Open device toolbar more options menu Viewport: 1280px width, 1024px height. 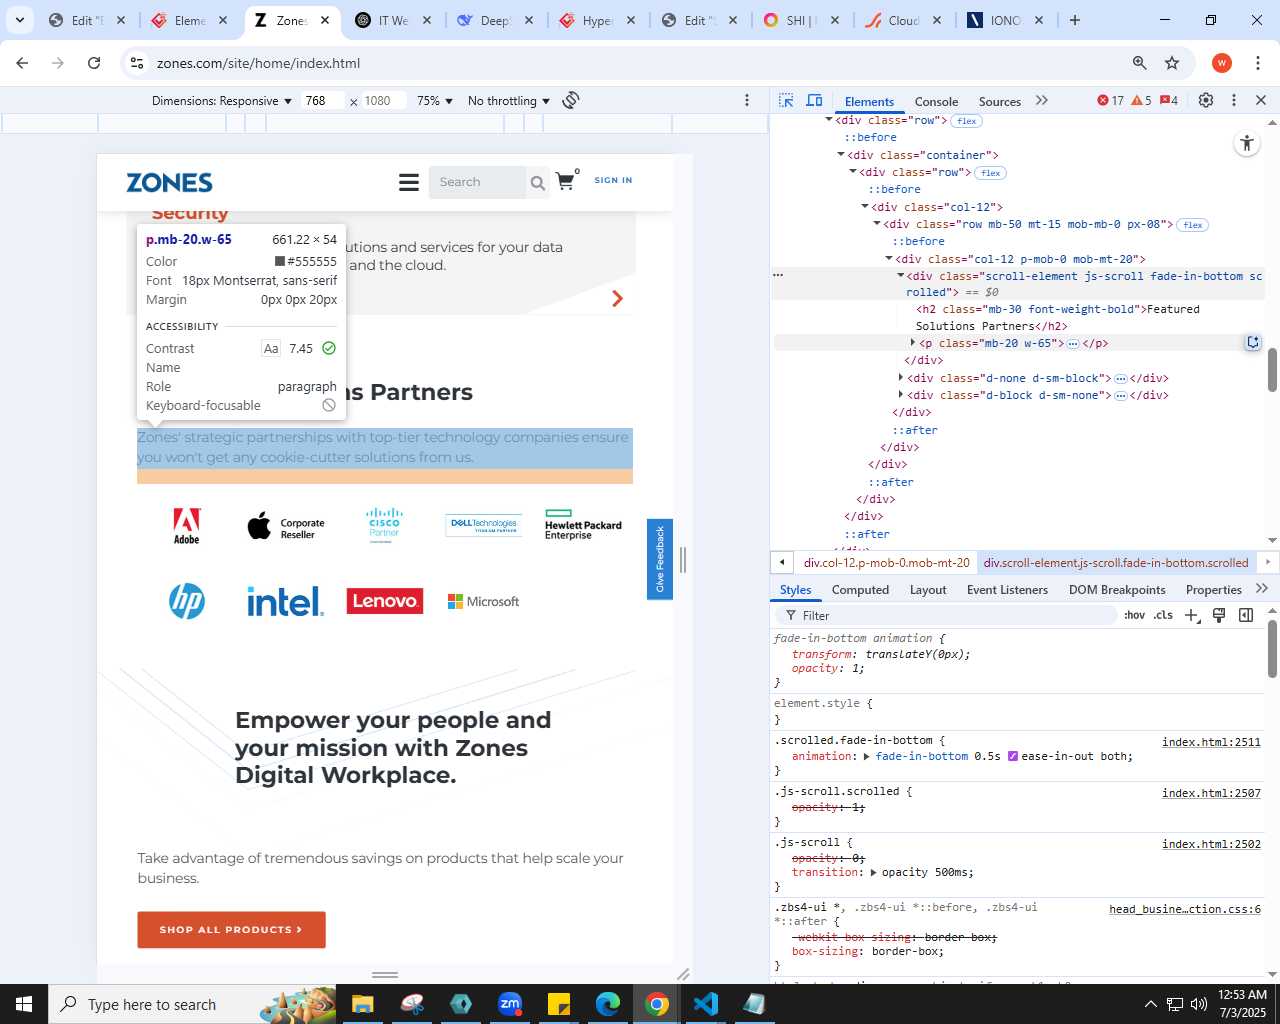coord(747,100)
